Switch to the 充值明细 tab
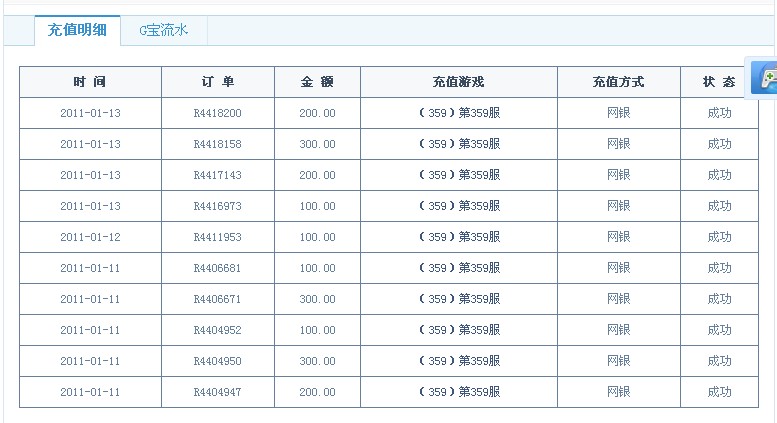The height and width of the screenshot is (423, 777). point(77,30)
